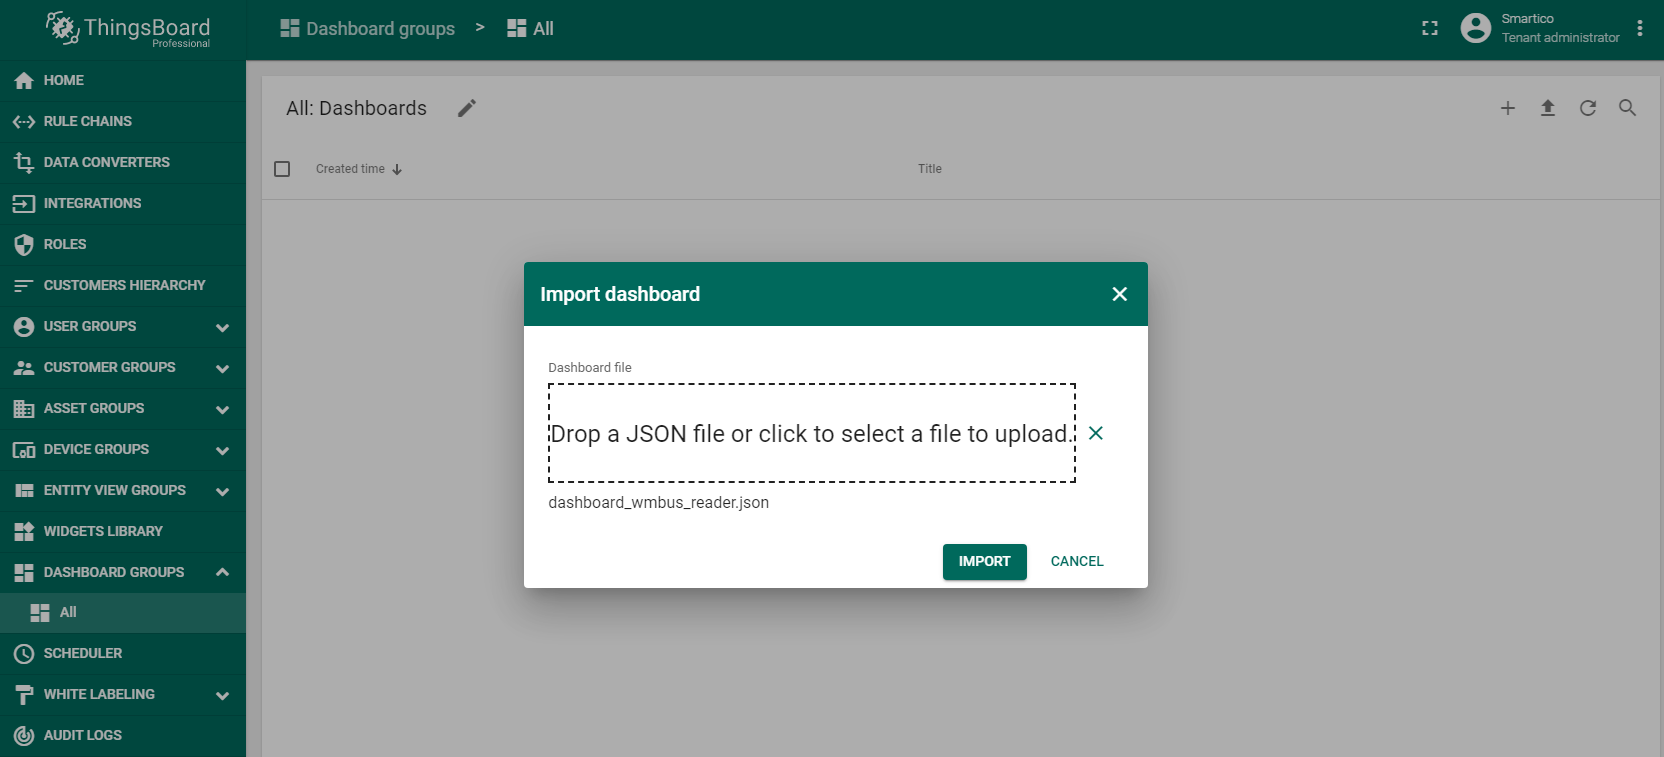Screen dimensions: 1664x757
Task: Toggle fullscreen mode icon
Action: coord(1430,29)
